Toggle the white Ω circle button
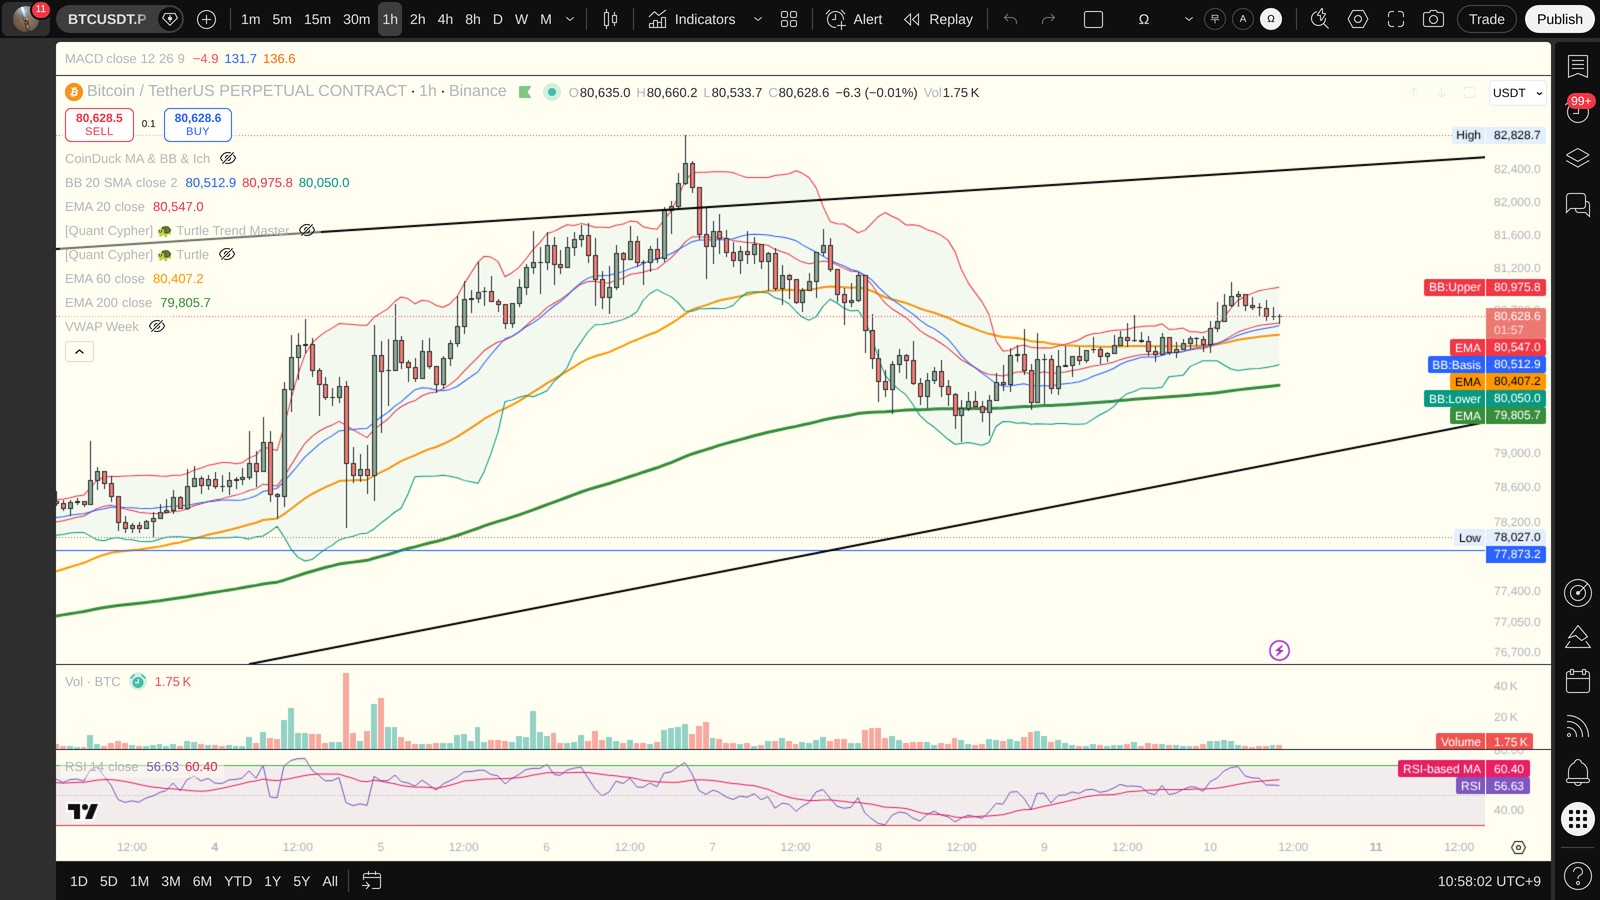This screenshot has width=1600, height=900. coord(1271,19)
